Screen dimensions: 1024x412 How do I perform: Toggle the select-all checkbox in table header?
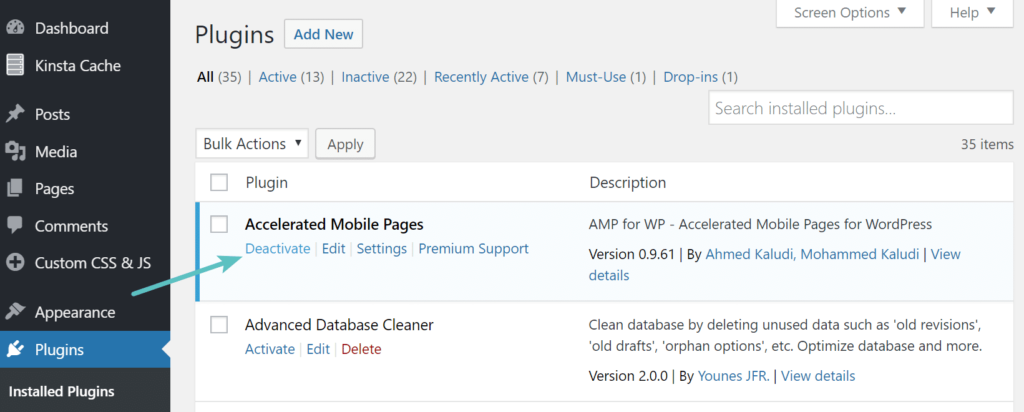[219, 182]
